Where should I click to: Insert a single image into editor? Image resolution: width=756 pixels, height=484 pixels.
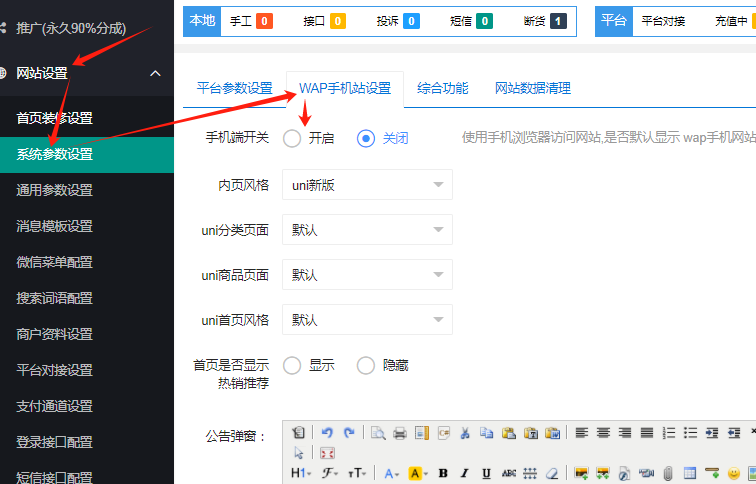tap(581, 473)
